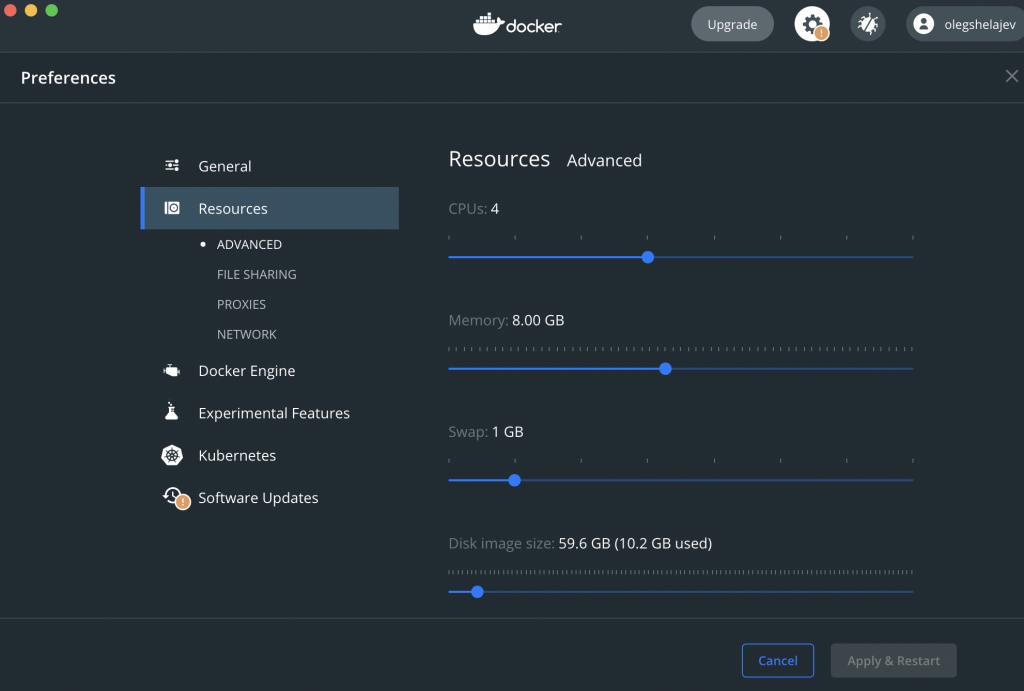Click the right end of CPUs slider track

click(x=912, y=257)
